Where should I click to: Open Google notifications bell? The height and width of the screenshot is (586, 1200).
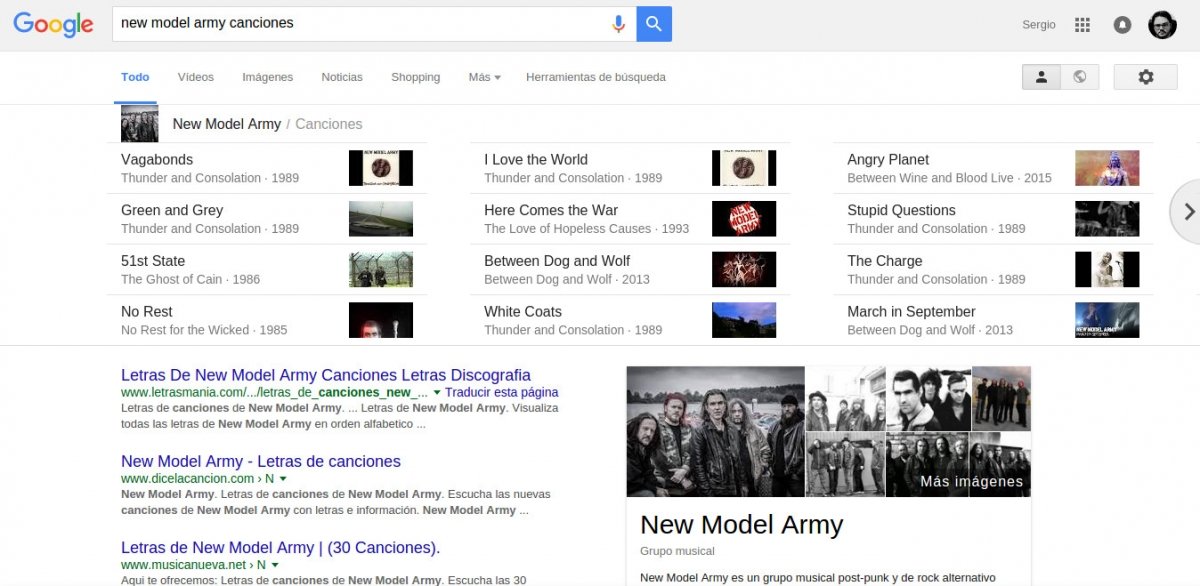[1122, 25]
